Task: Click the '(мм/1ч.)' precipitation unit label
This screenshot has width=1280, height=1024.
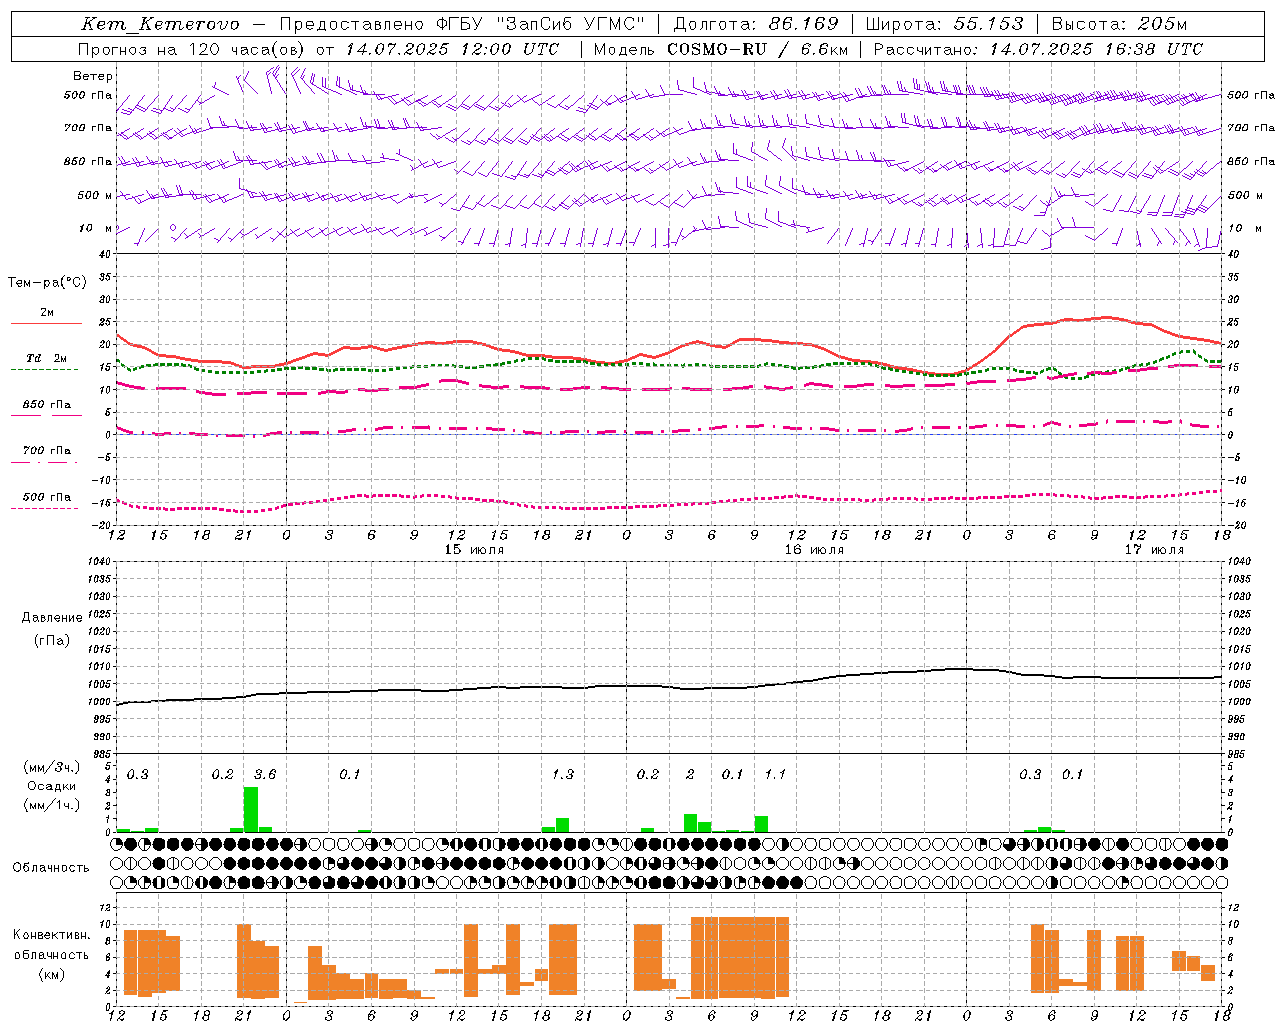Action: click(x=50, y=805)
